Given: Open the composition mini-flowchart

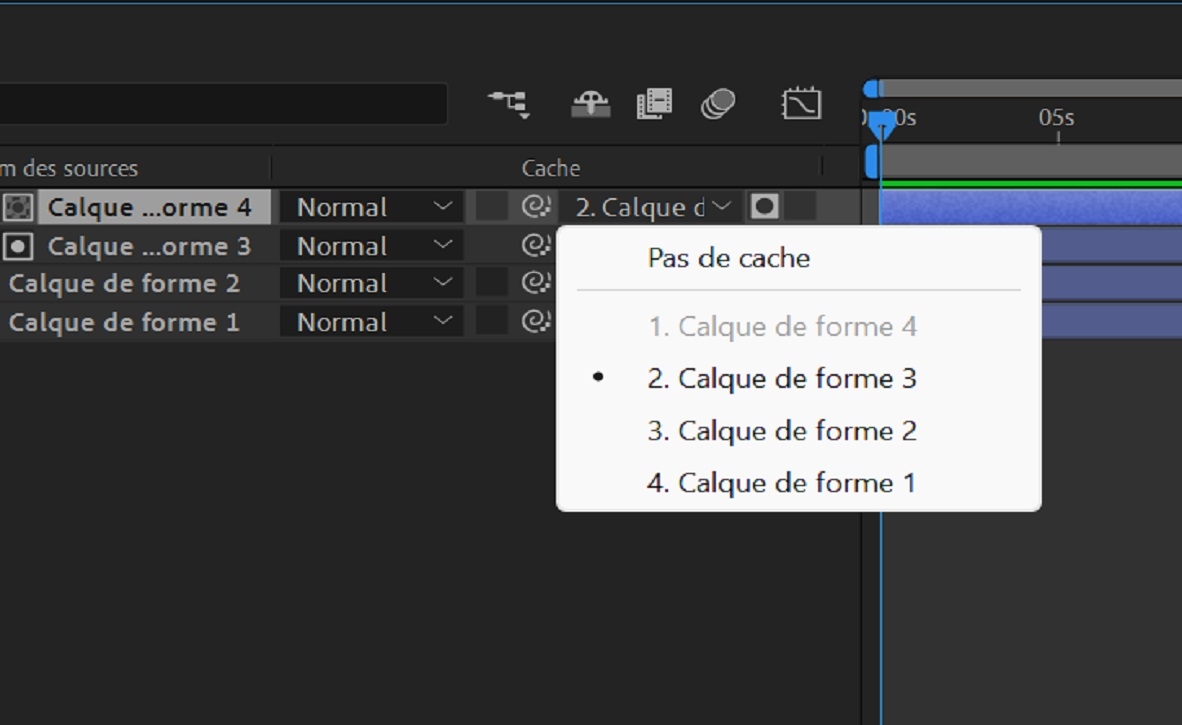Looking at the screenshot, I should [x=508, y=103].
